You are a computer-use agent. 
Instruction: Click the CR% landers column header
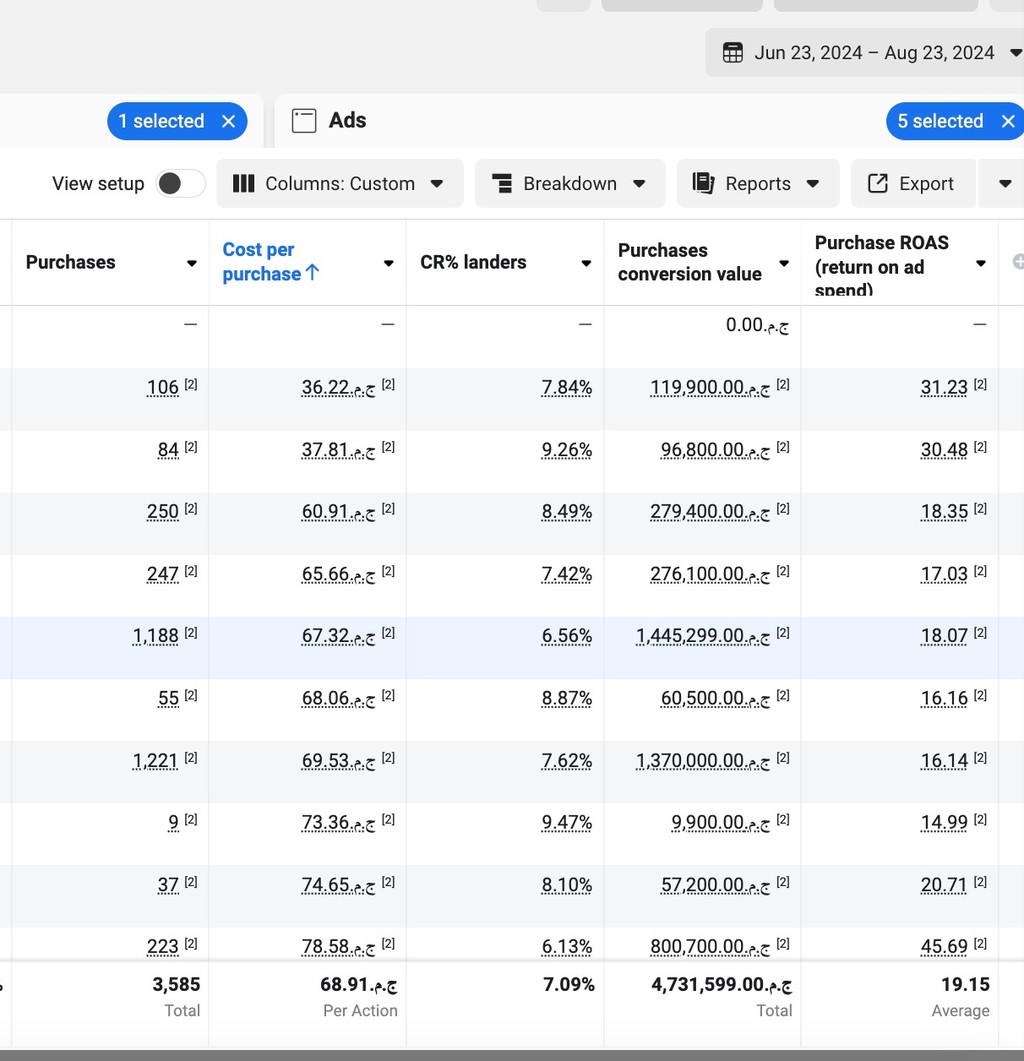[x=473, y=263]
